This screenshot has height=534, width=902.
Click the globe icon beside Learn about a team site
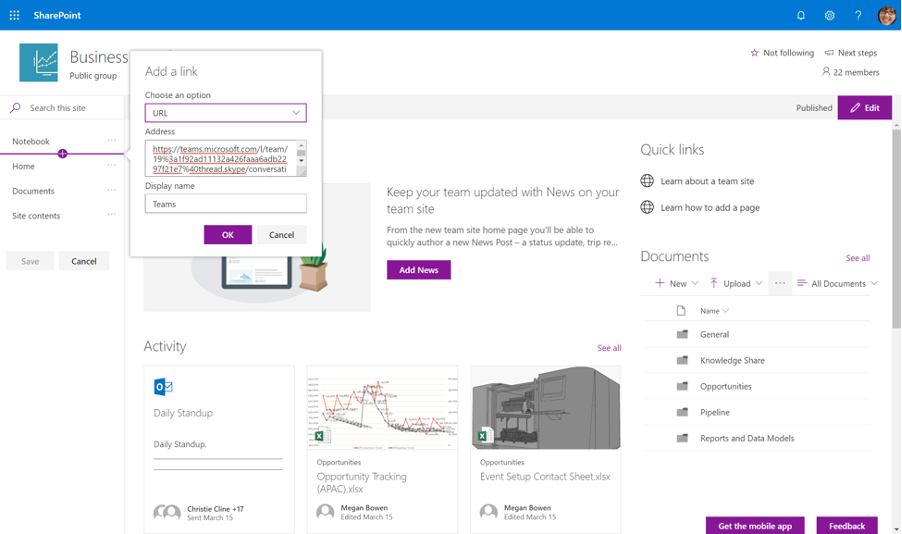point(647,181)
